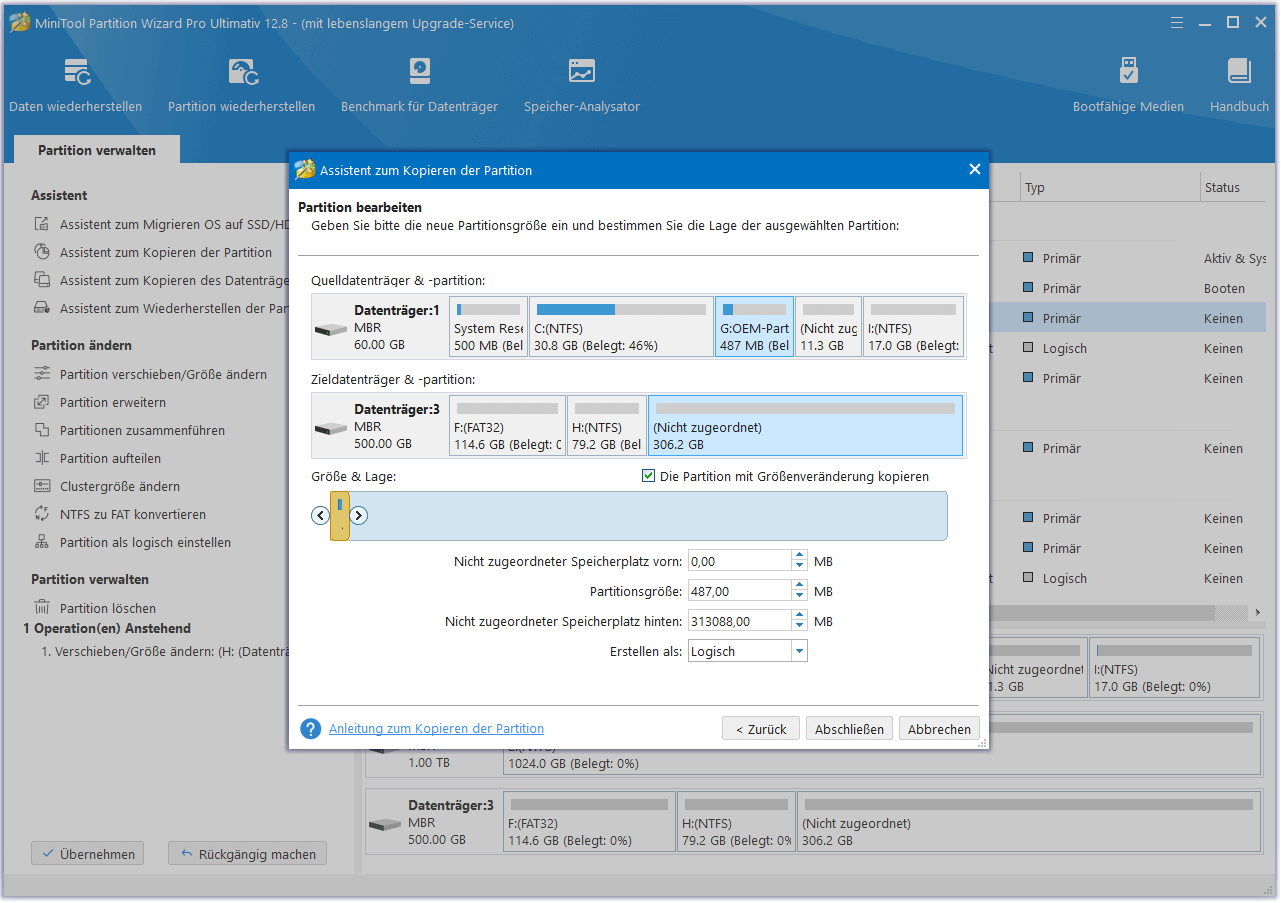The image size is (1281, 903).
Task: Click 'Partition löschen' in sidebar
Action: (108, 608)
